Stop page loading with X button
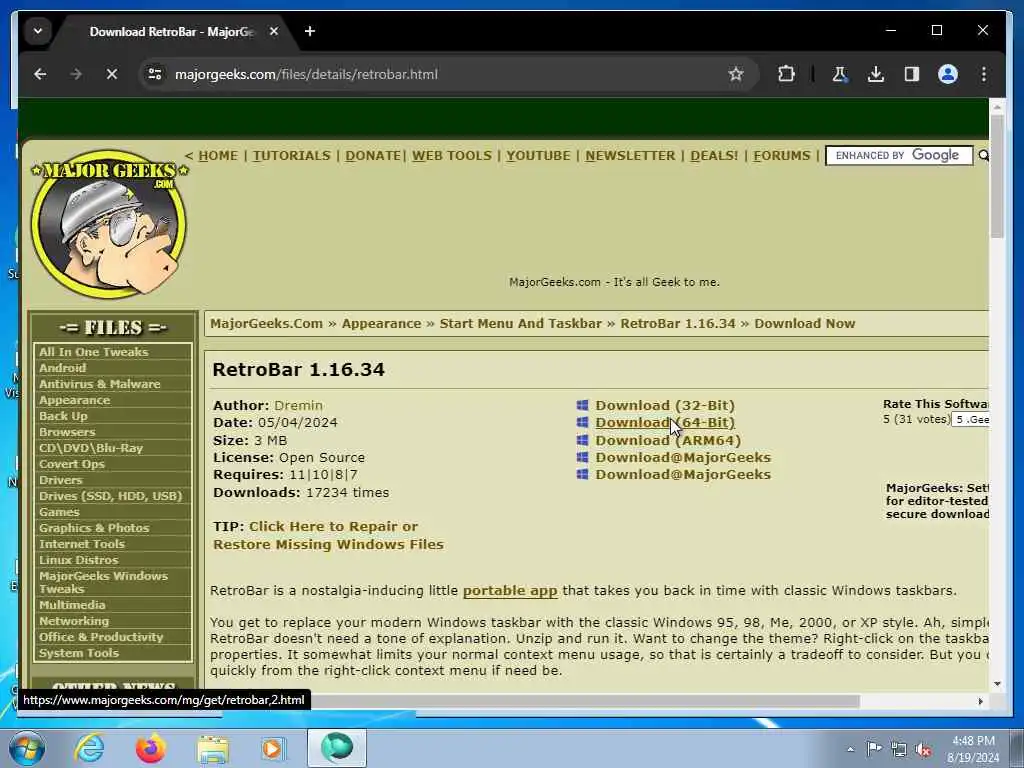The image size is (1024, 768). coord(112,74)
